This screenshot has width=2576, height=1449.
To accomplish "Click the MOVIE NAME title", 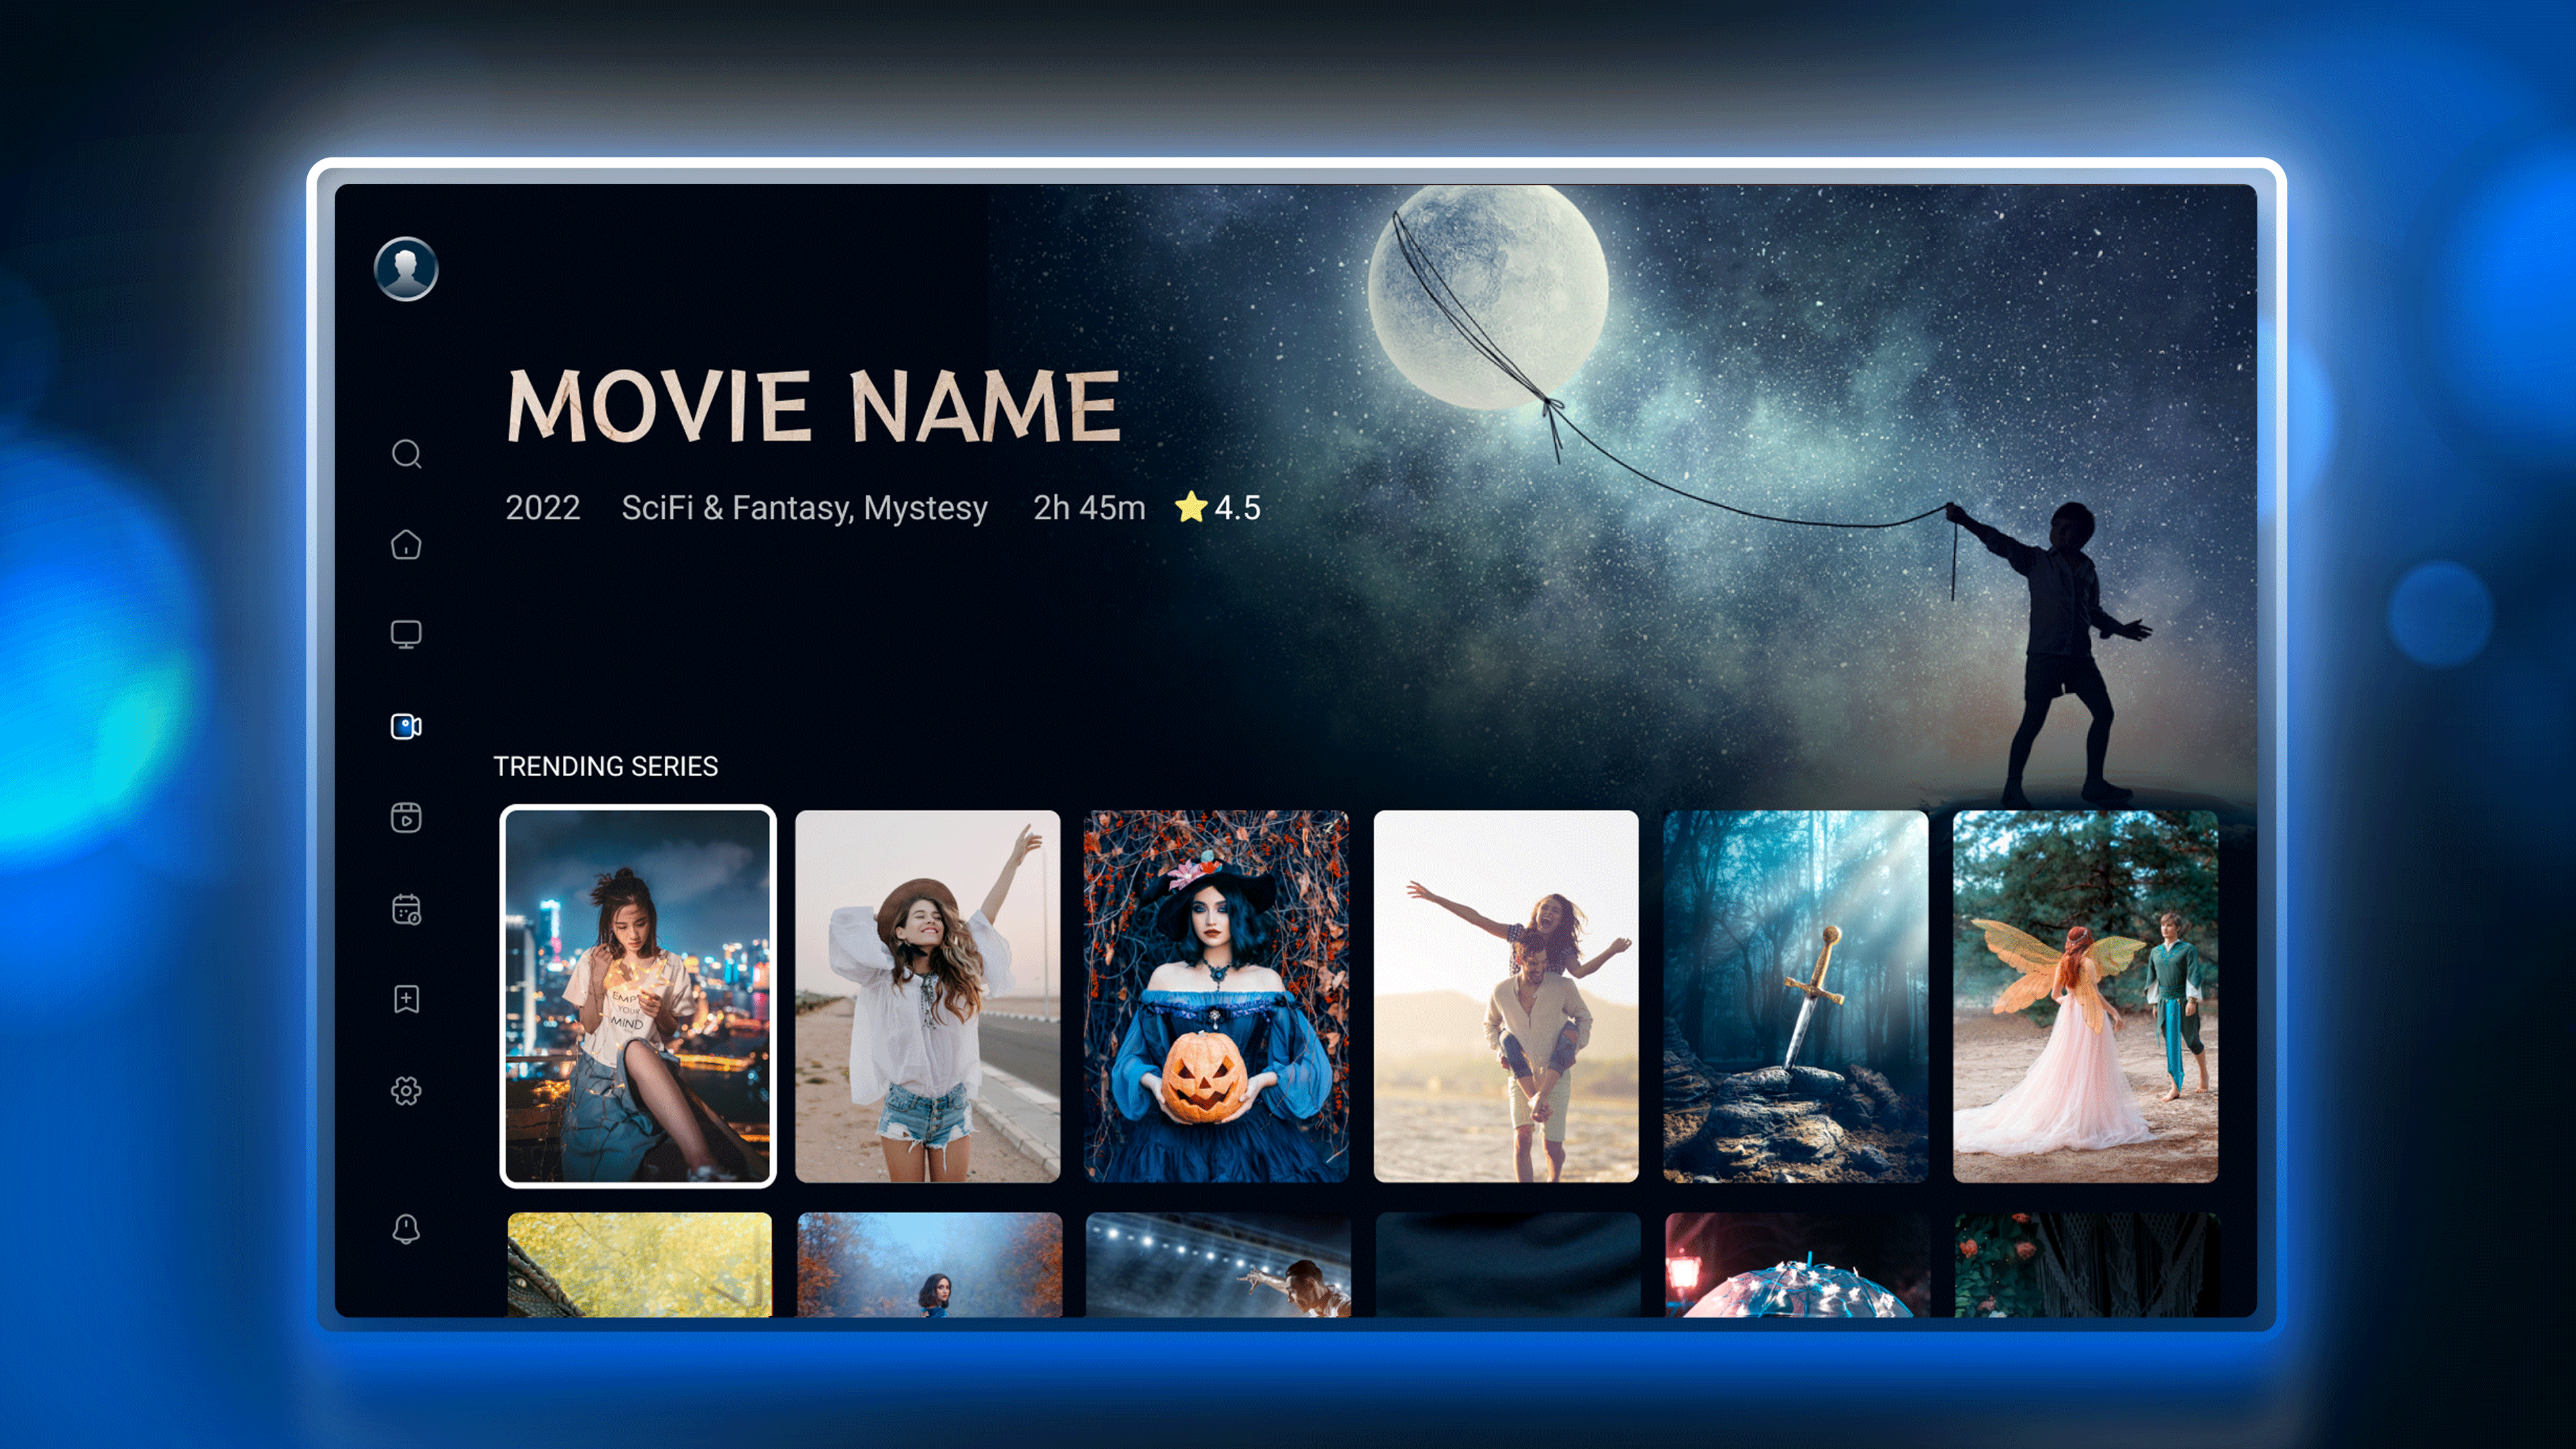I will tap(814, 405).
